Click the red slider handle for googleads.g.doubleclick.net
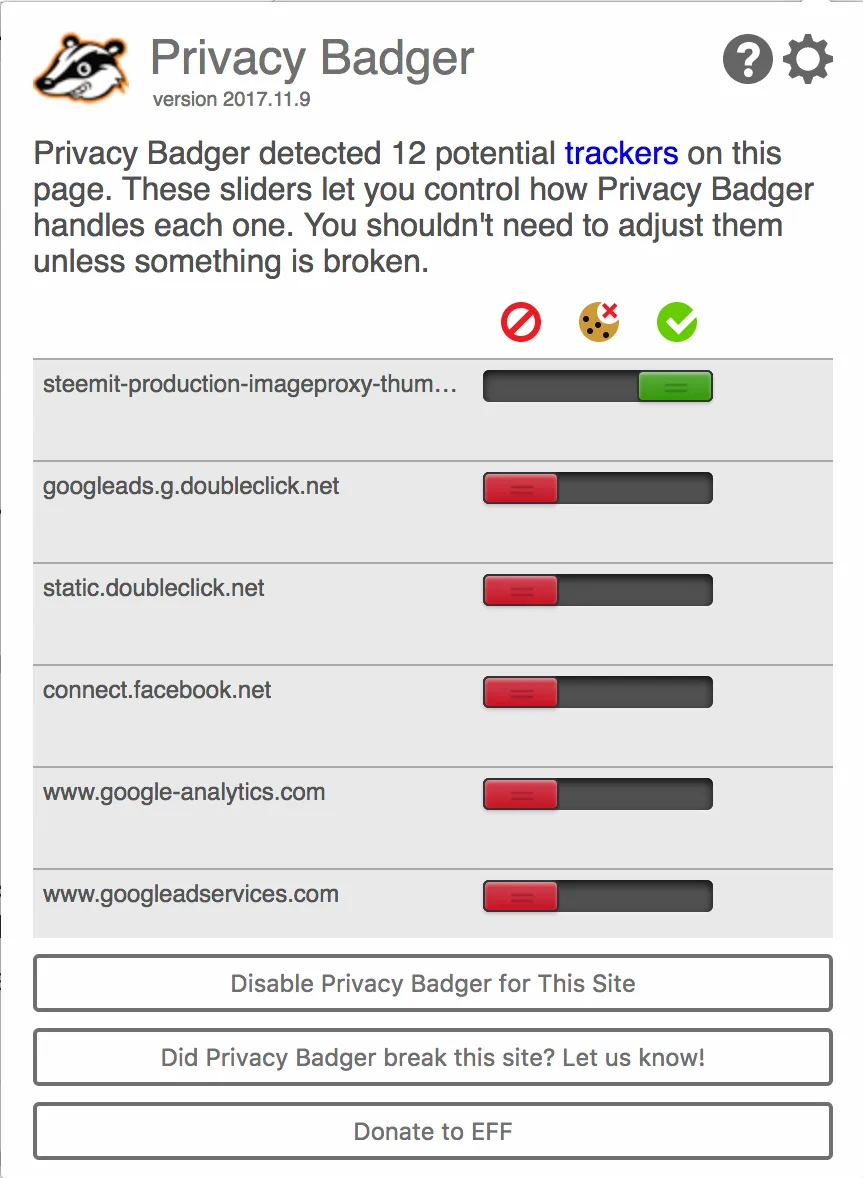The image size is (863, 1178). click(521, 488)
